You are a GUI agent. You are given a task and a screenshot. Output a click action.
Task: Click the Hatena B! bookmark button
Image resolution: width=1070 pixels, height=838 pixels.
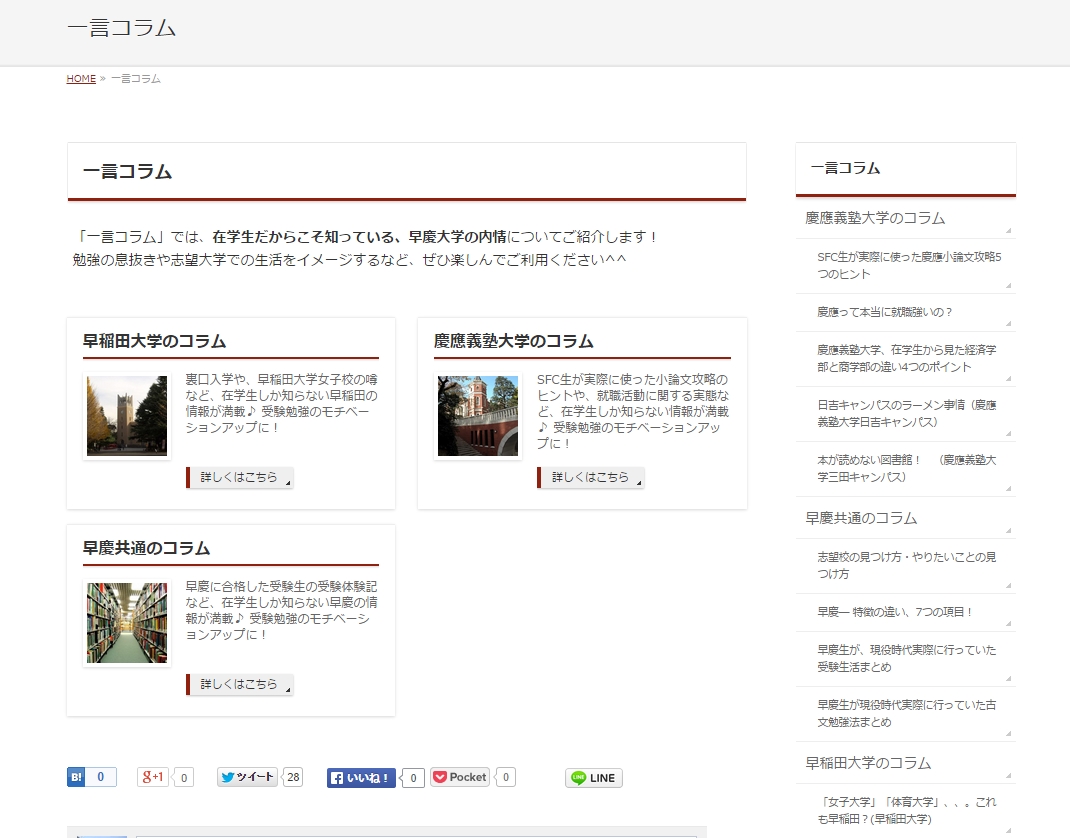76,777
